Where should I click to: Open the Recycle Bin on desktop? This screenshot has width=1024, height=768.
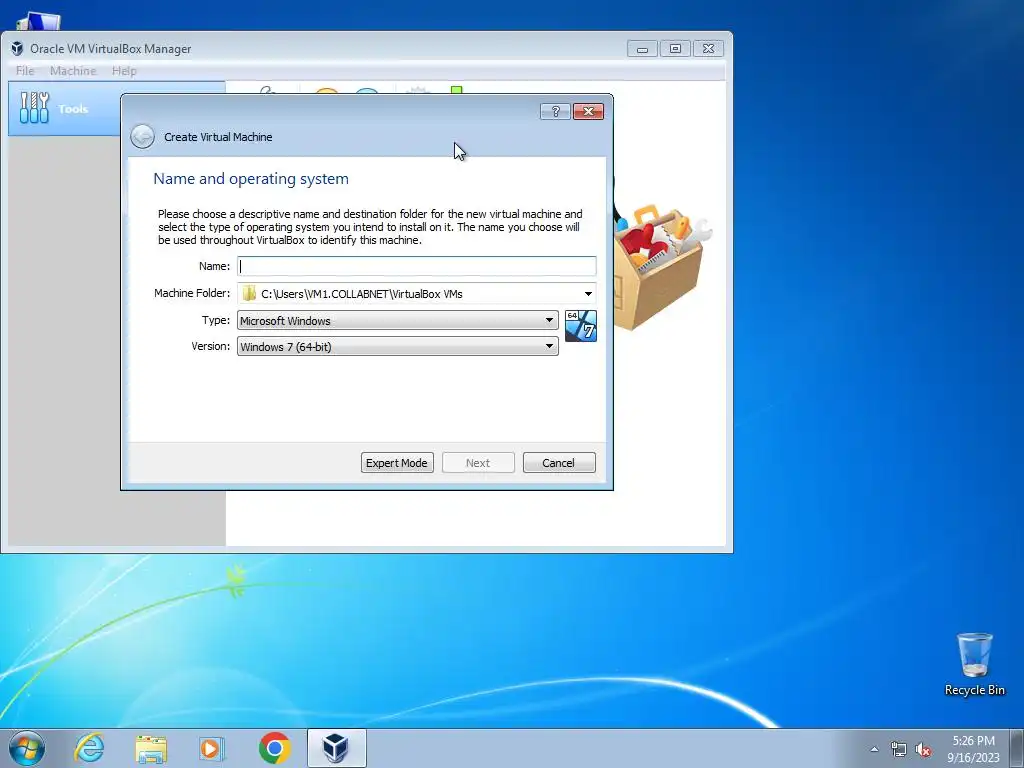point(974,664)
